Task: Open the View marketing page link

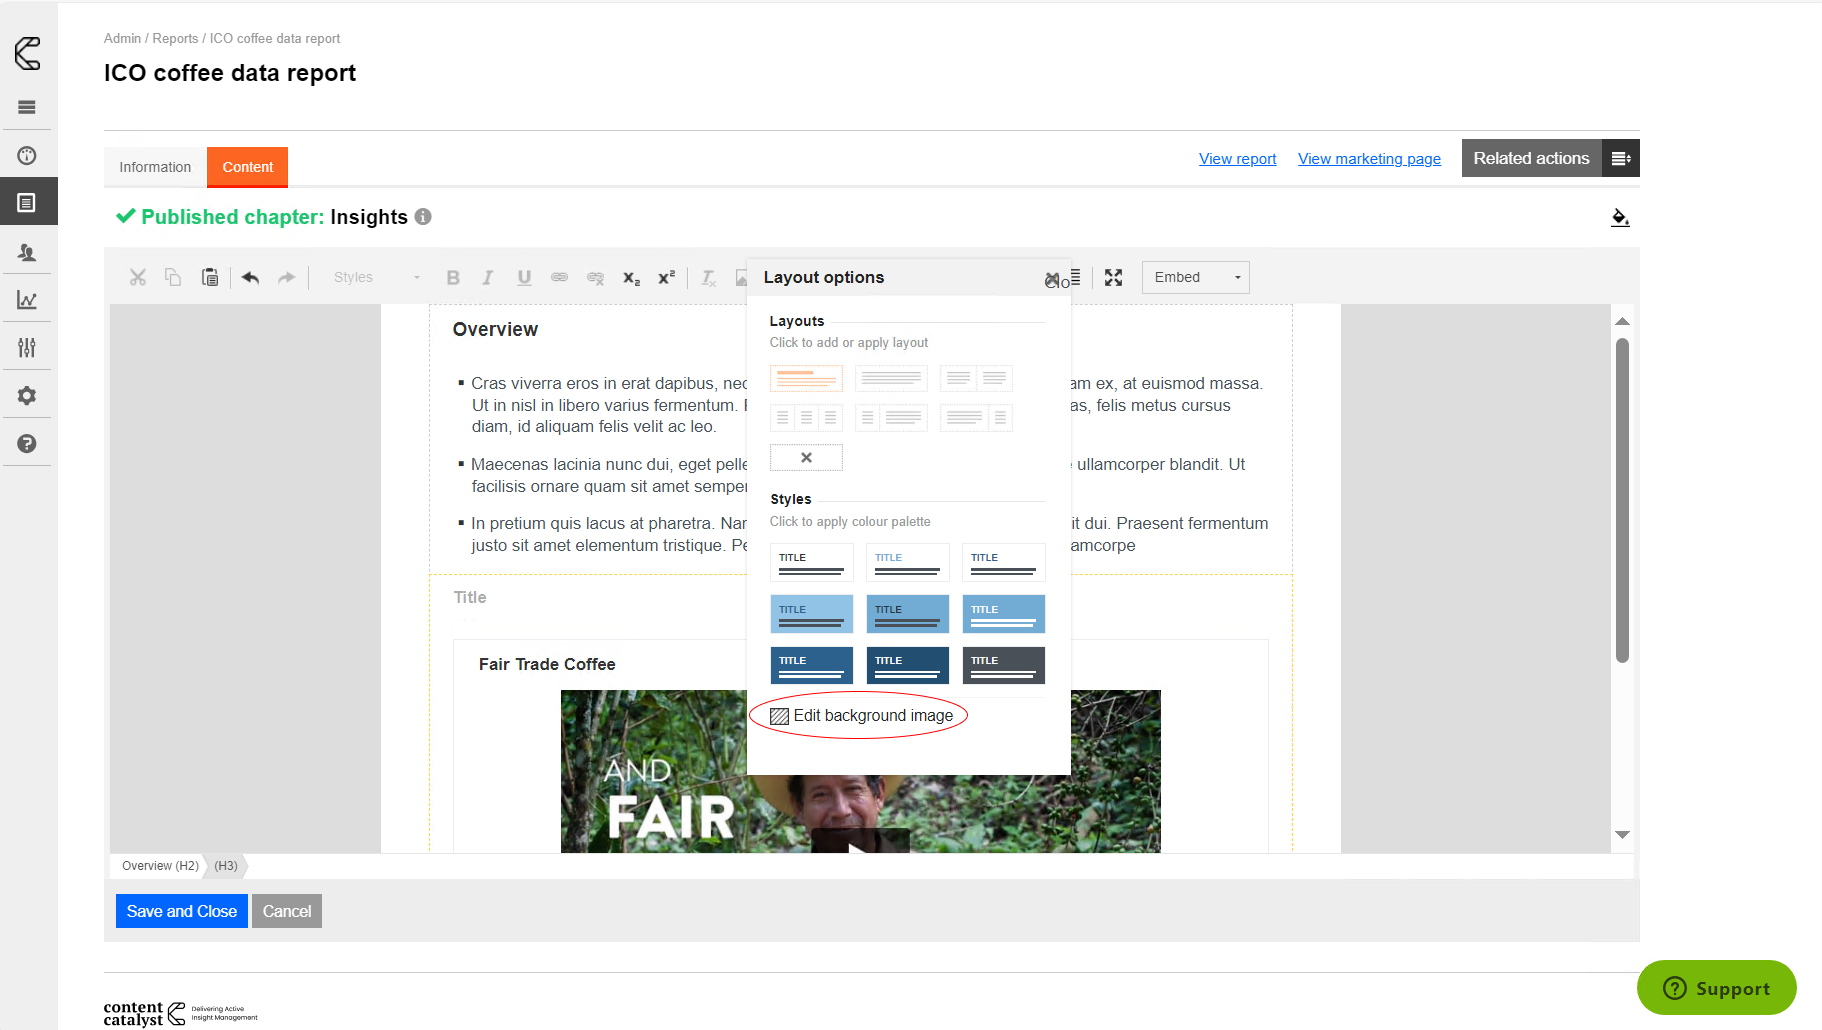Action: (x=1369, y=158)
